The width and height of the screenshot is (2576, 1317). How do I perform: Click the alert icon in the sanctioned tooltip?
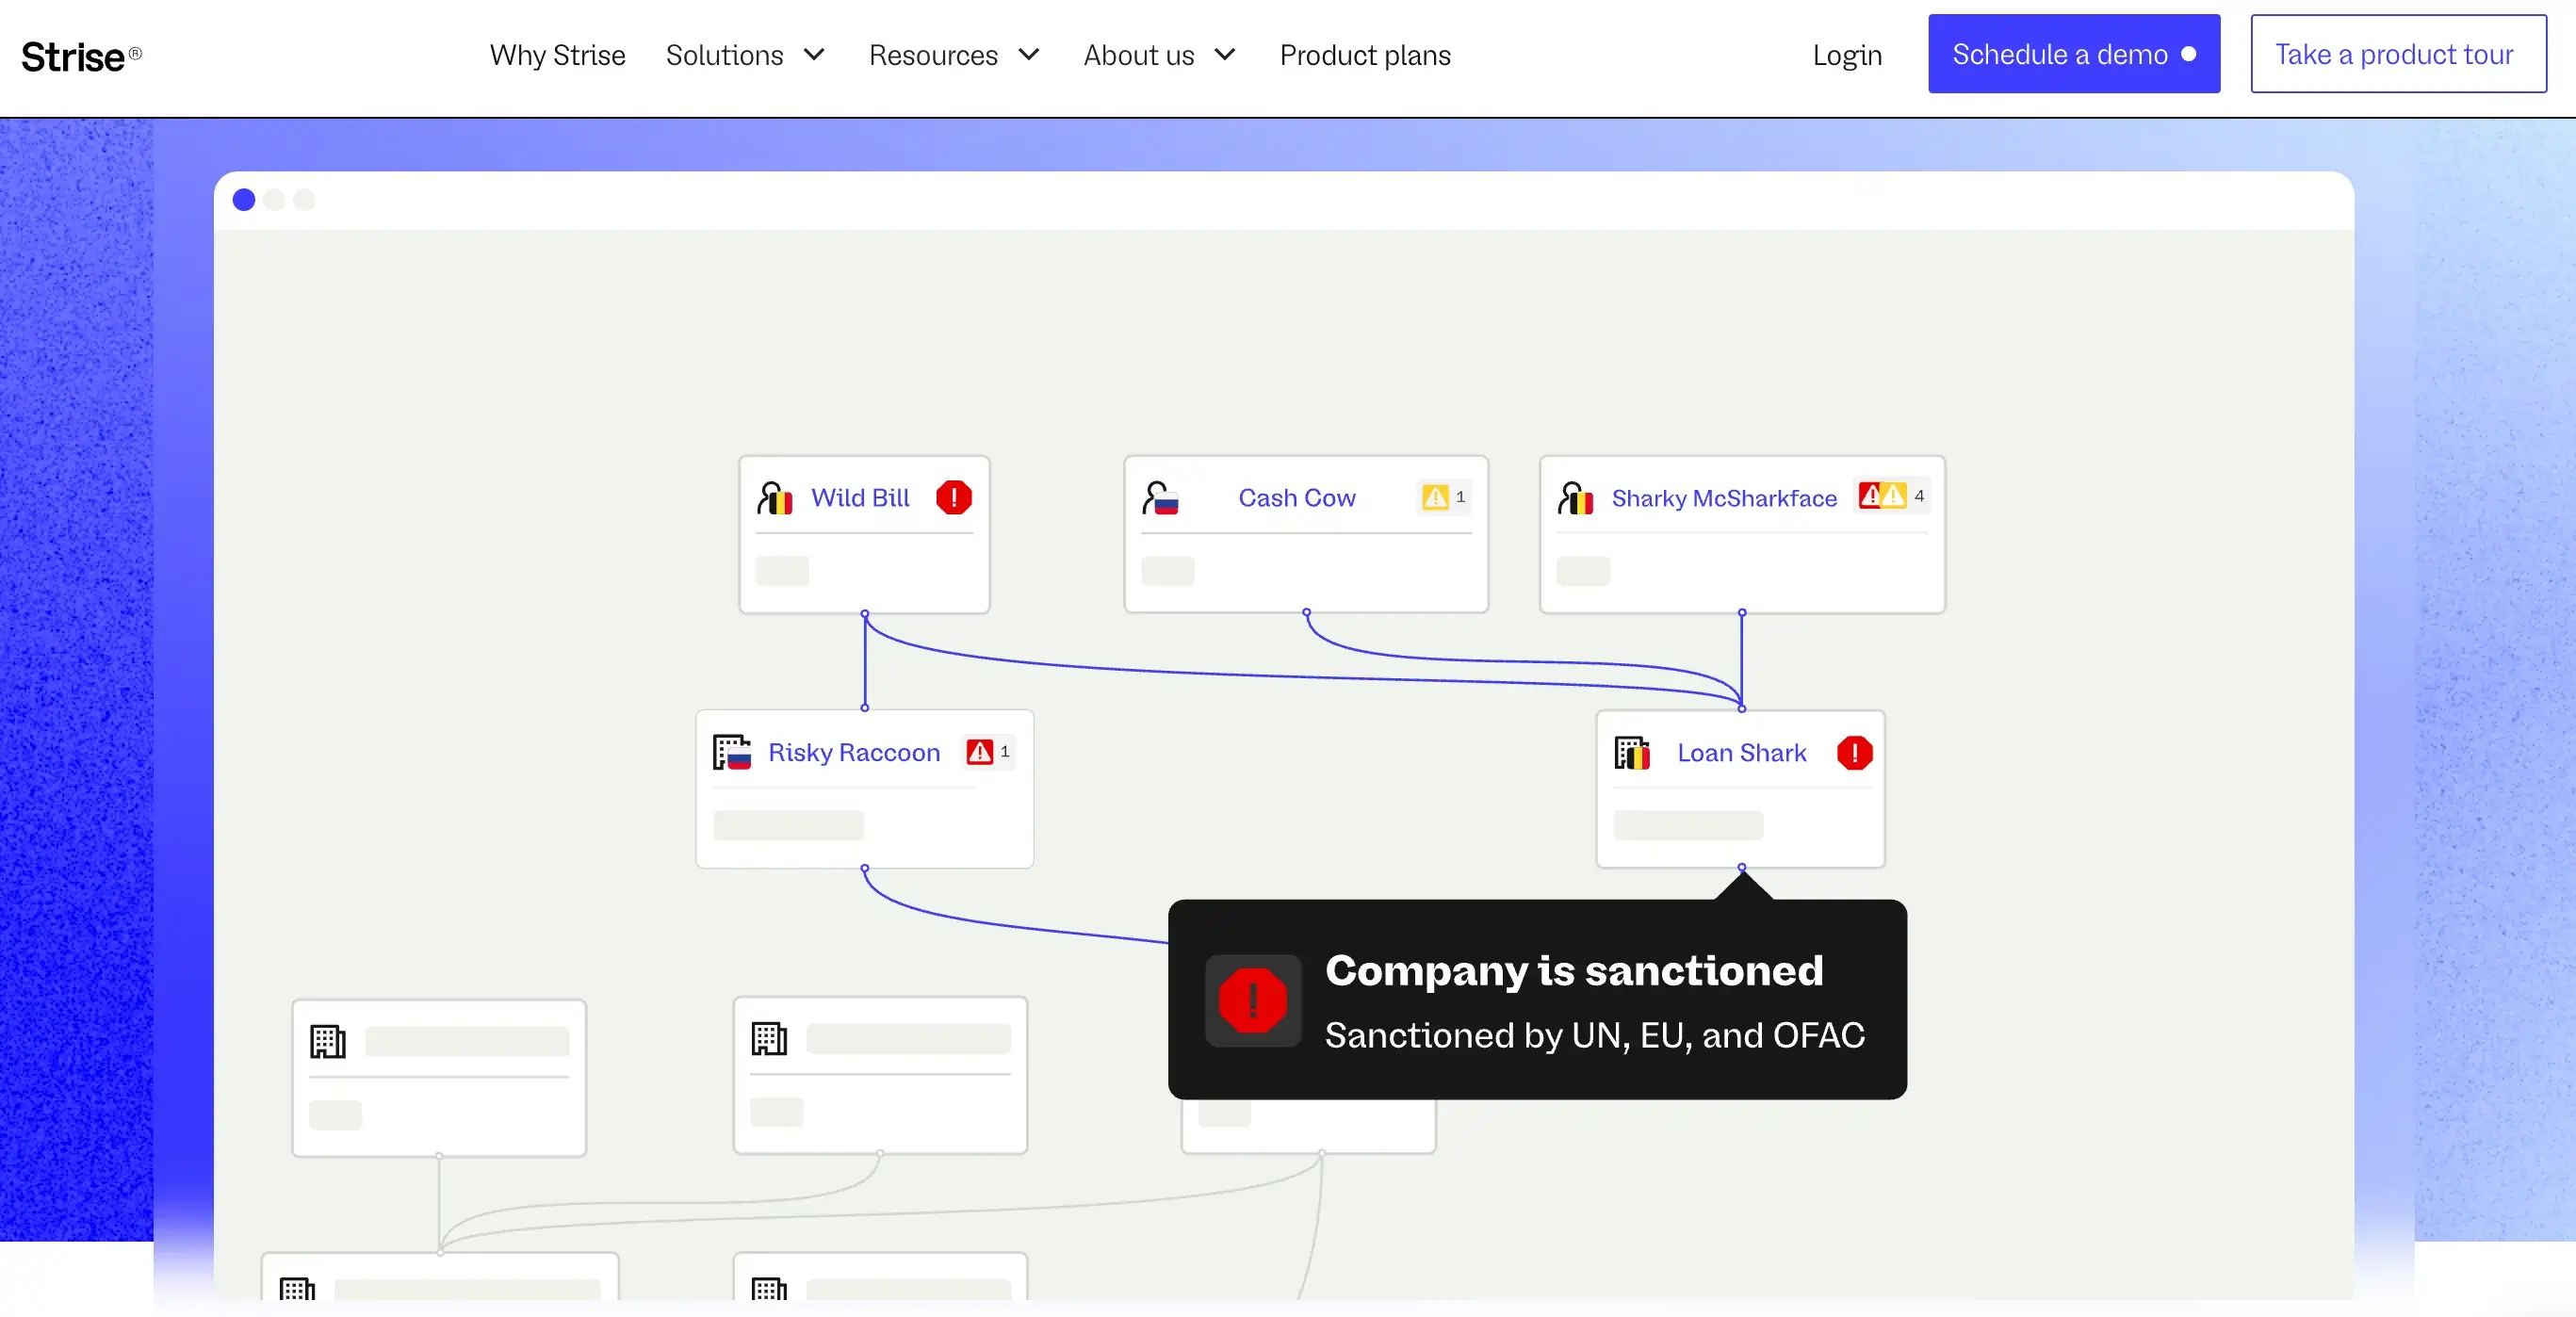(x=1252, y=1000)
